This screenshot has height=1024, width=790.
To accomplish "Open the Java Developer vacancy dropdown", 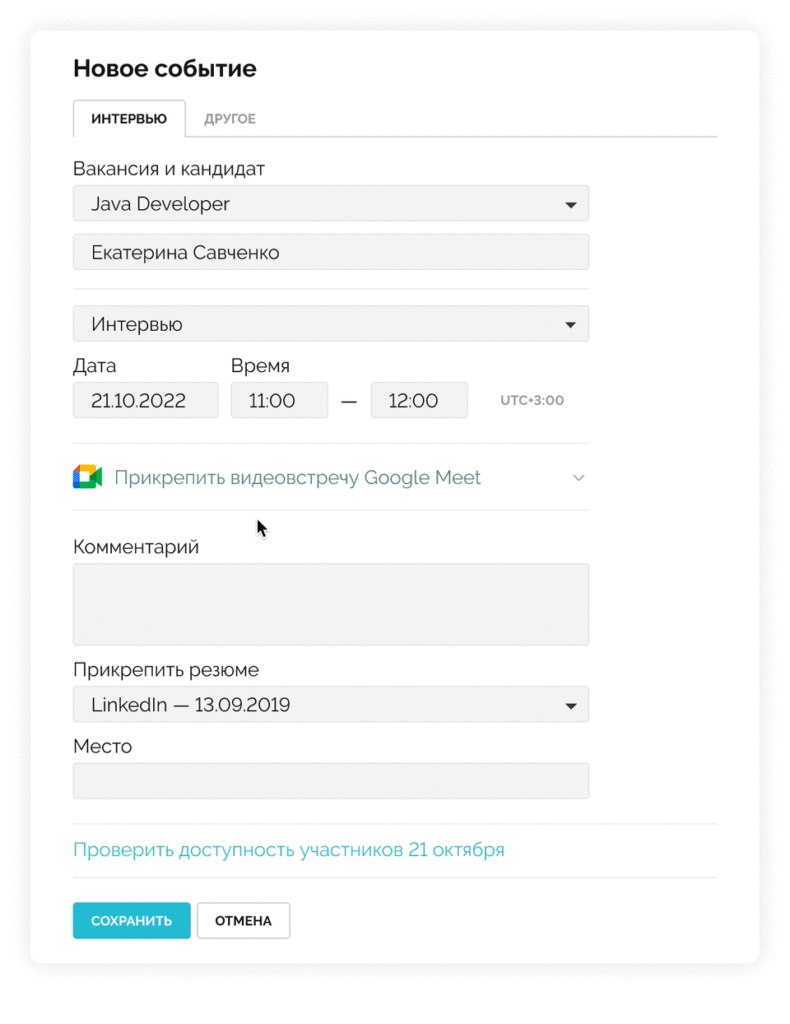I will 330,204.
